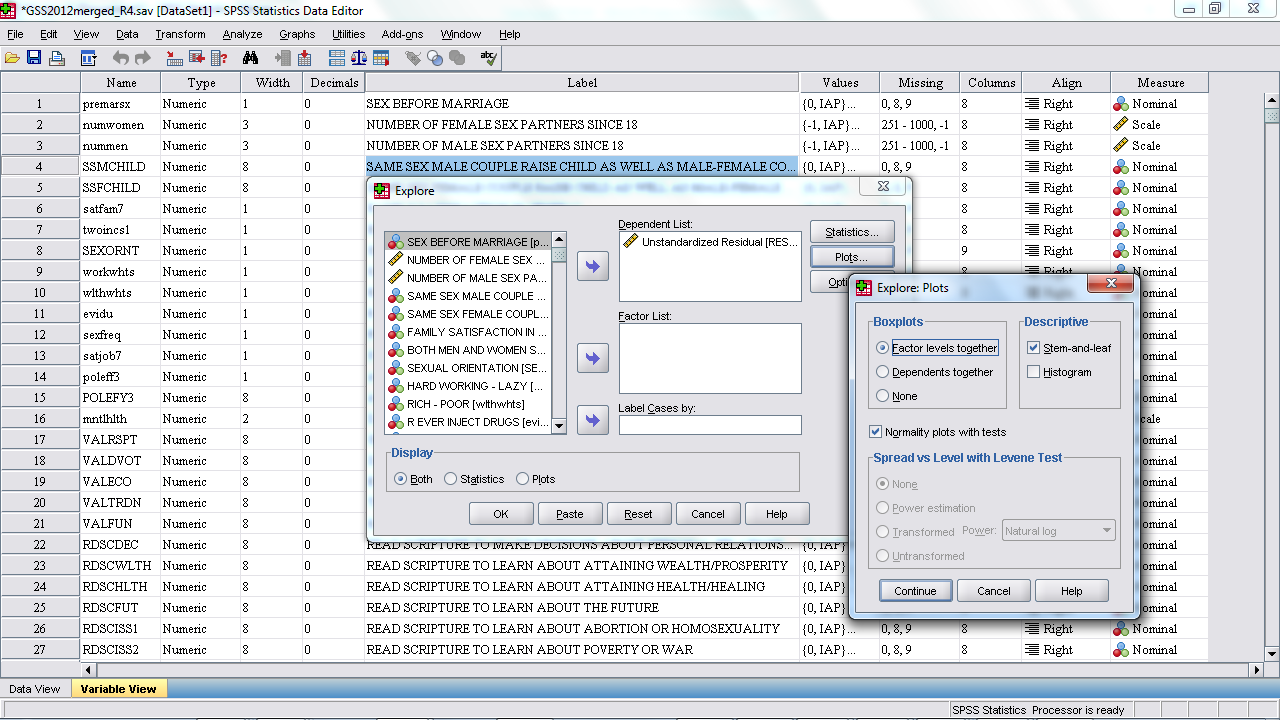
Task: Click the Plots... button in Explore
Action: 851,257
